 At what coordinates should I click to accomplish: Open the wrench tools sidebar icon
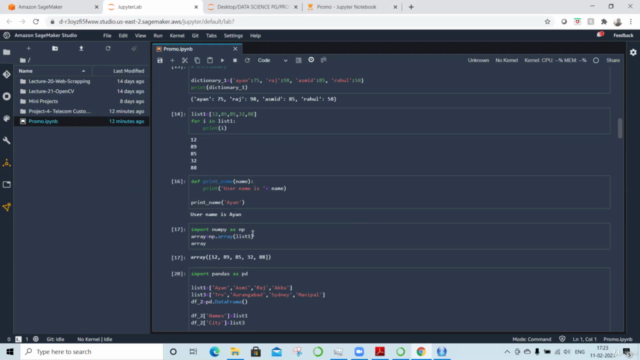(7, 140)
